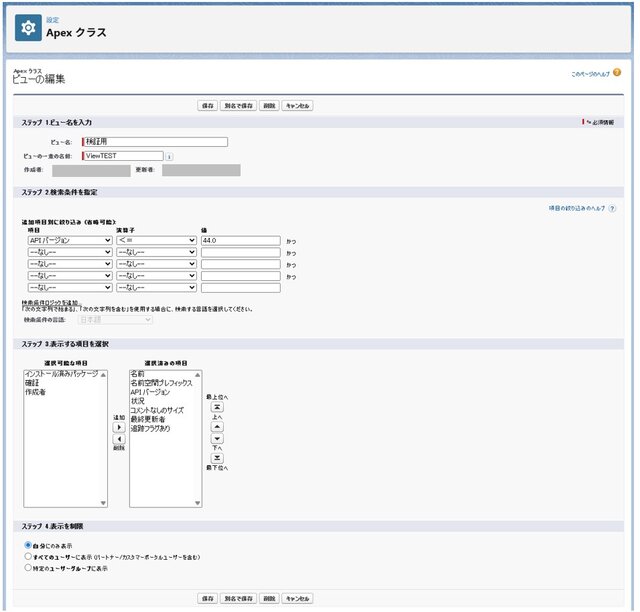Click the bottom キャンセル button
The height and width of the screenshot is (612, 640).
[x=298, y=599]
